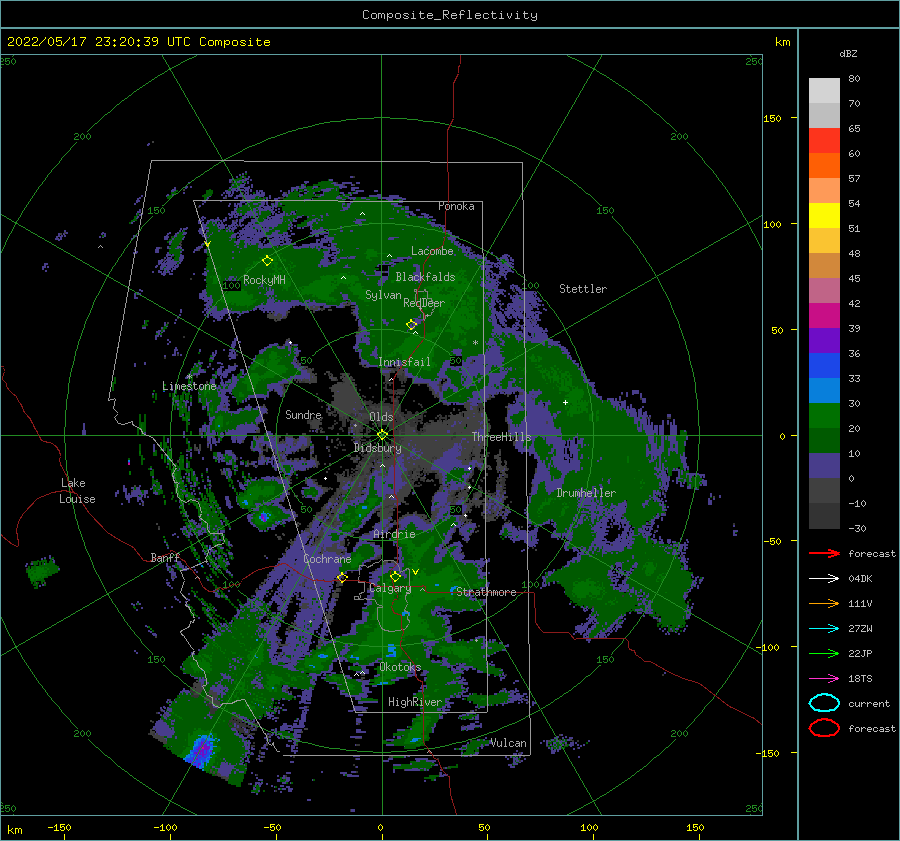The image size is (900, 841).
Task: Click the Airdrie city label
Action: tap(394, 534)
